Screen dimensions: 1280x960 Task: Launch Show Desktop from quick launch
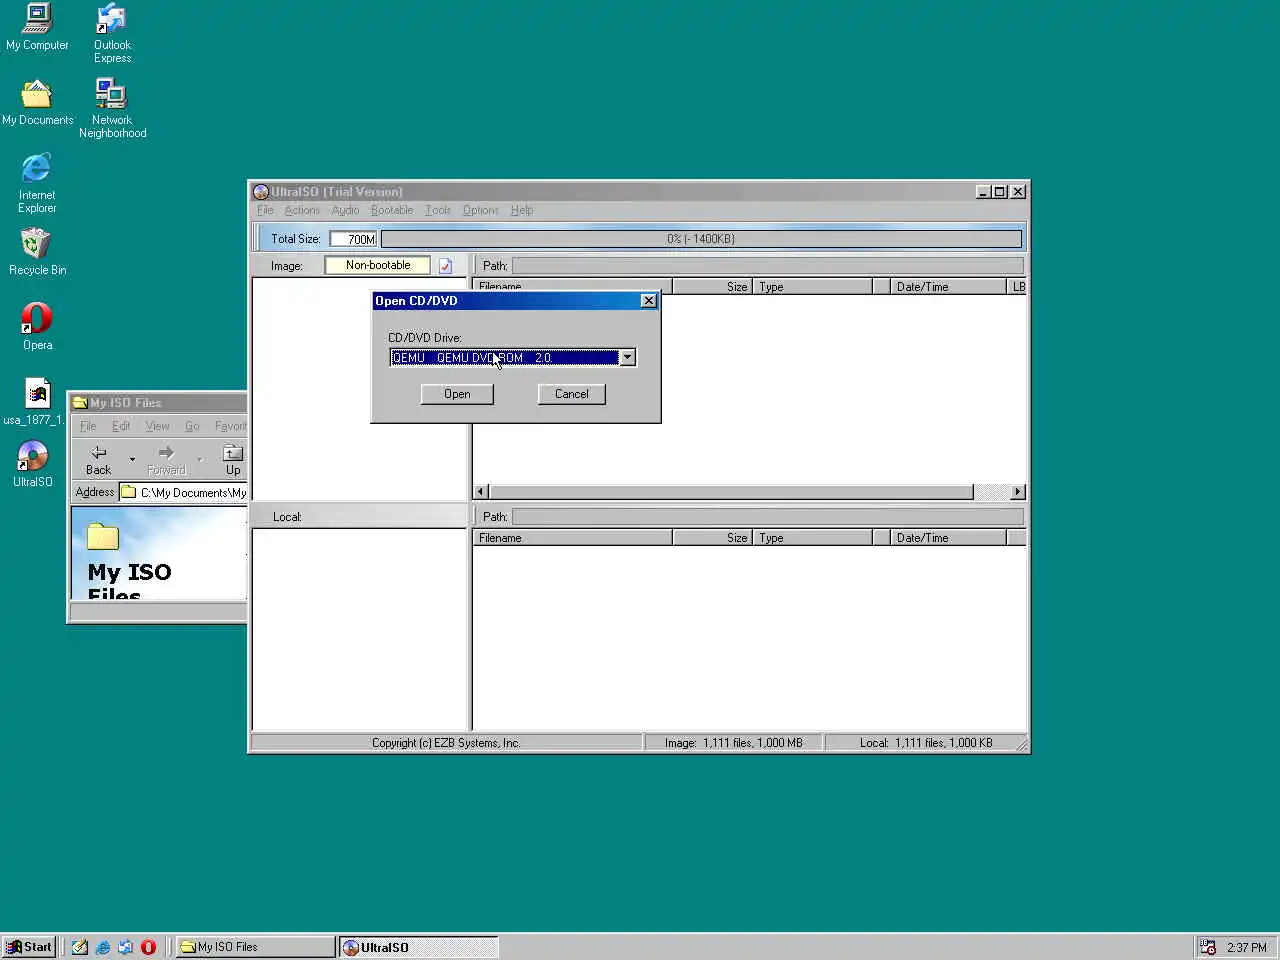pos(80,947)
